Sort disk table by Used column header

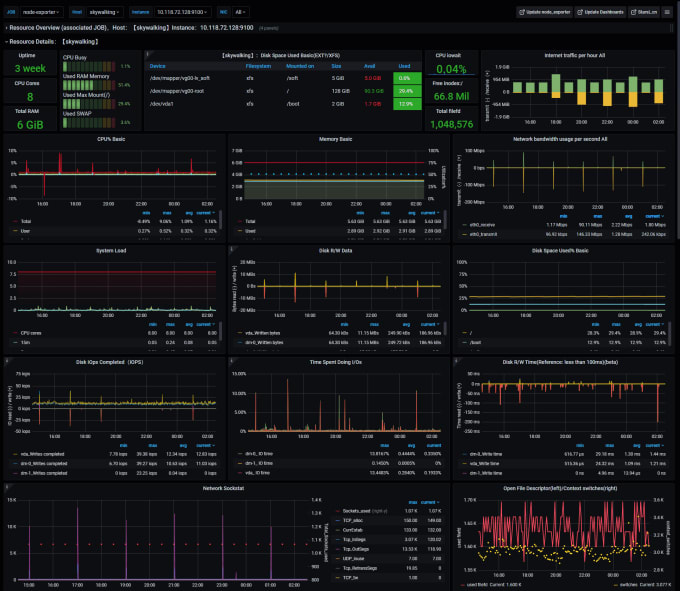(x=404, y=66)
